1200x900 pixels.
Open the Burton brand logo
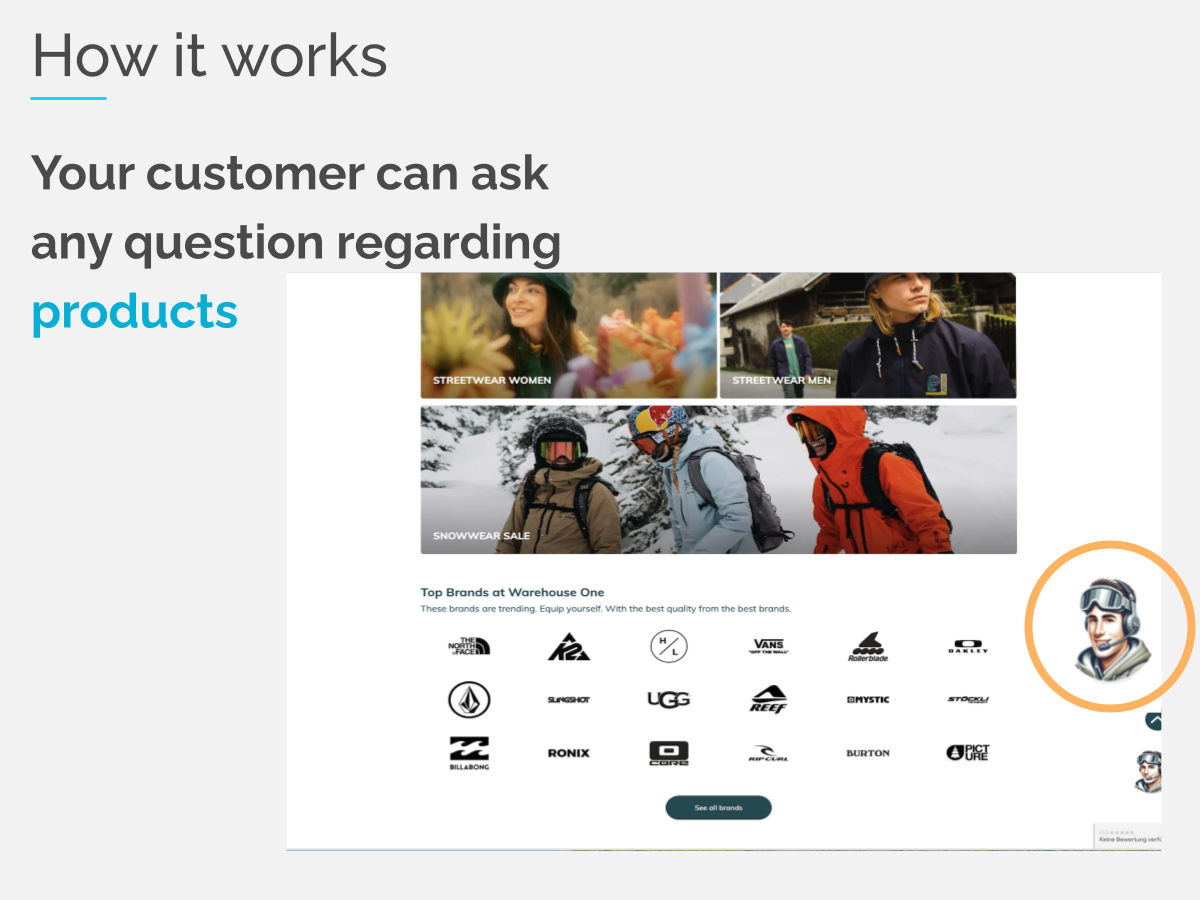[x=868, y=753]
